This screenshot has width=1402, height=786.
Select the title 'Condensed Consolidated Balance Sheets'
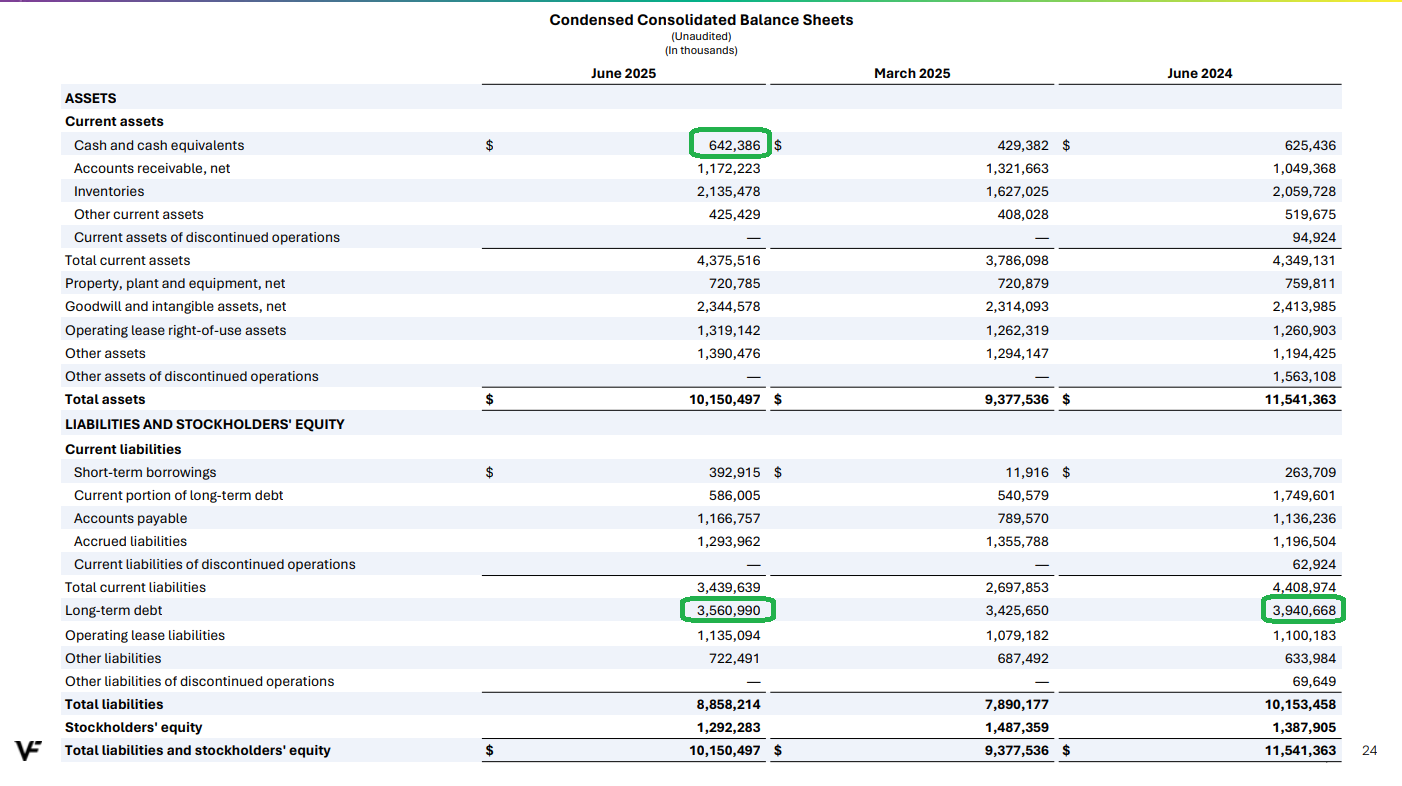coord(701,19)
